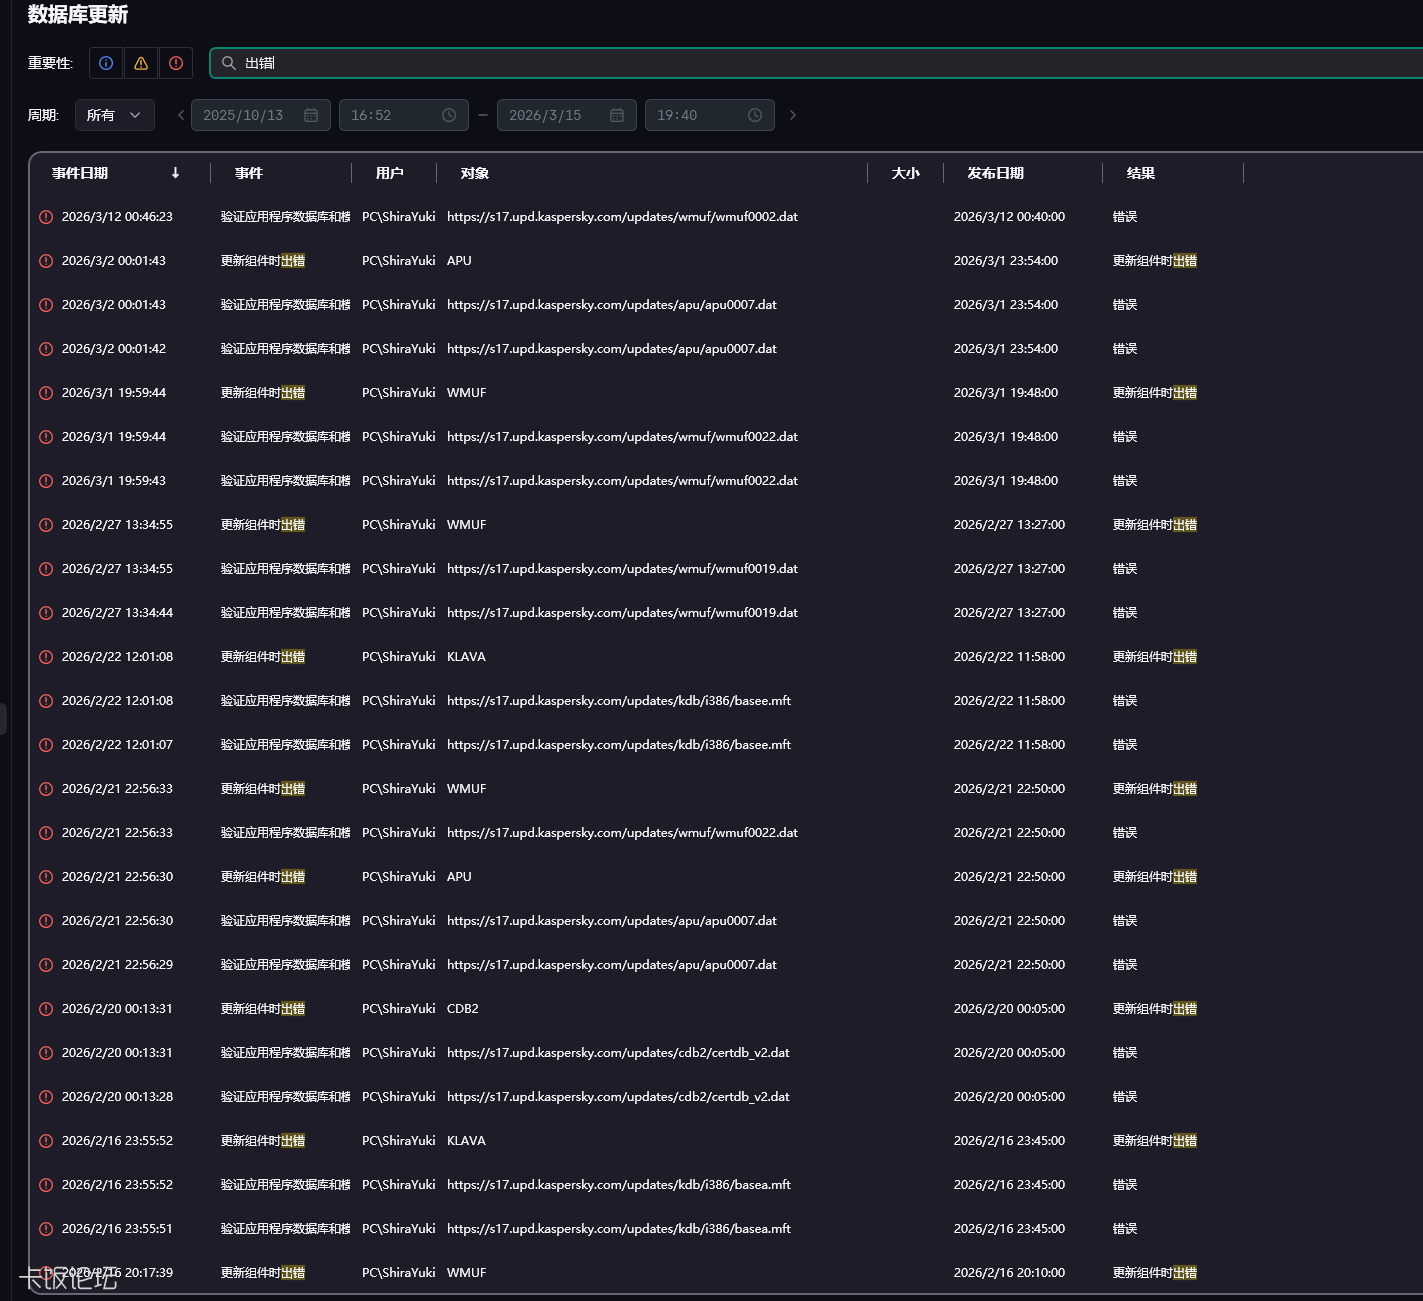Toggle the info severity filter

coord(106,63)
